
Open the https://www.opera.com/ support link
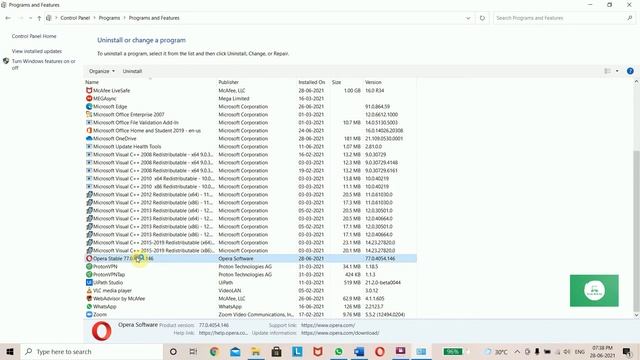pos(328,325)
